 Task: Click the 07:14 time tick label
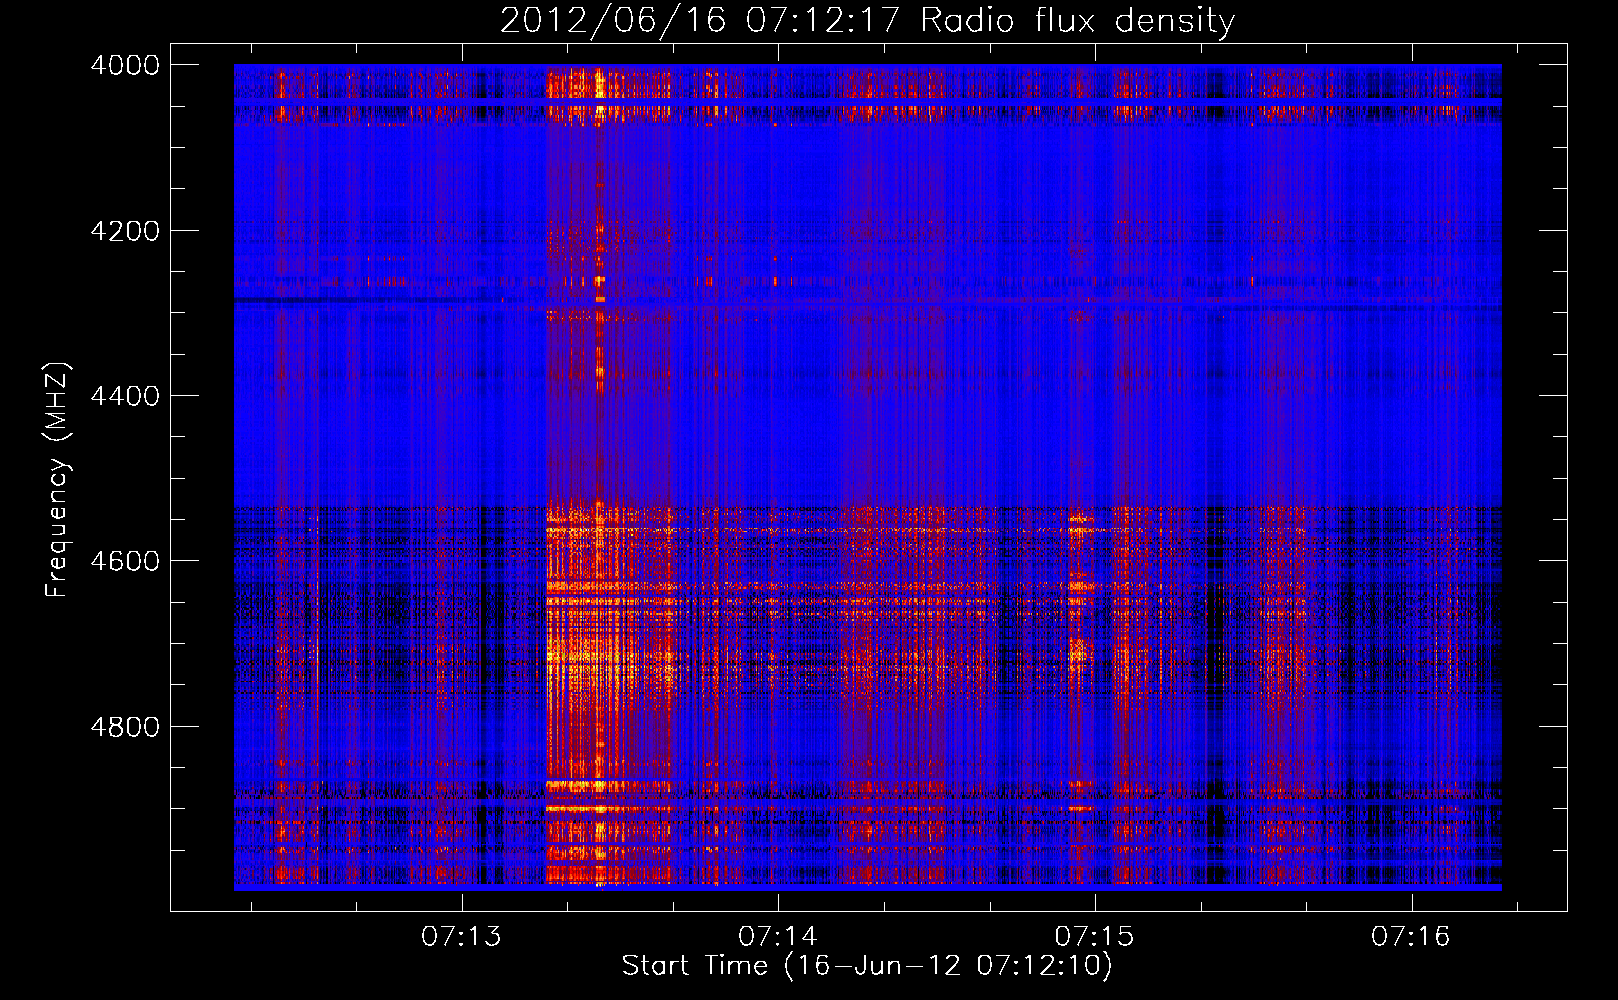point(778,937)
